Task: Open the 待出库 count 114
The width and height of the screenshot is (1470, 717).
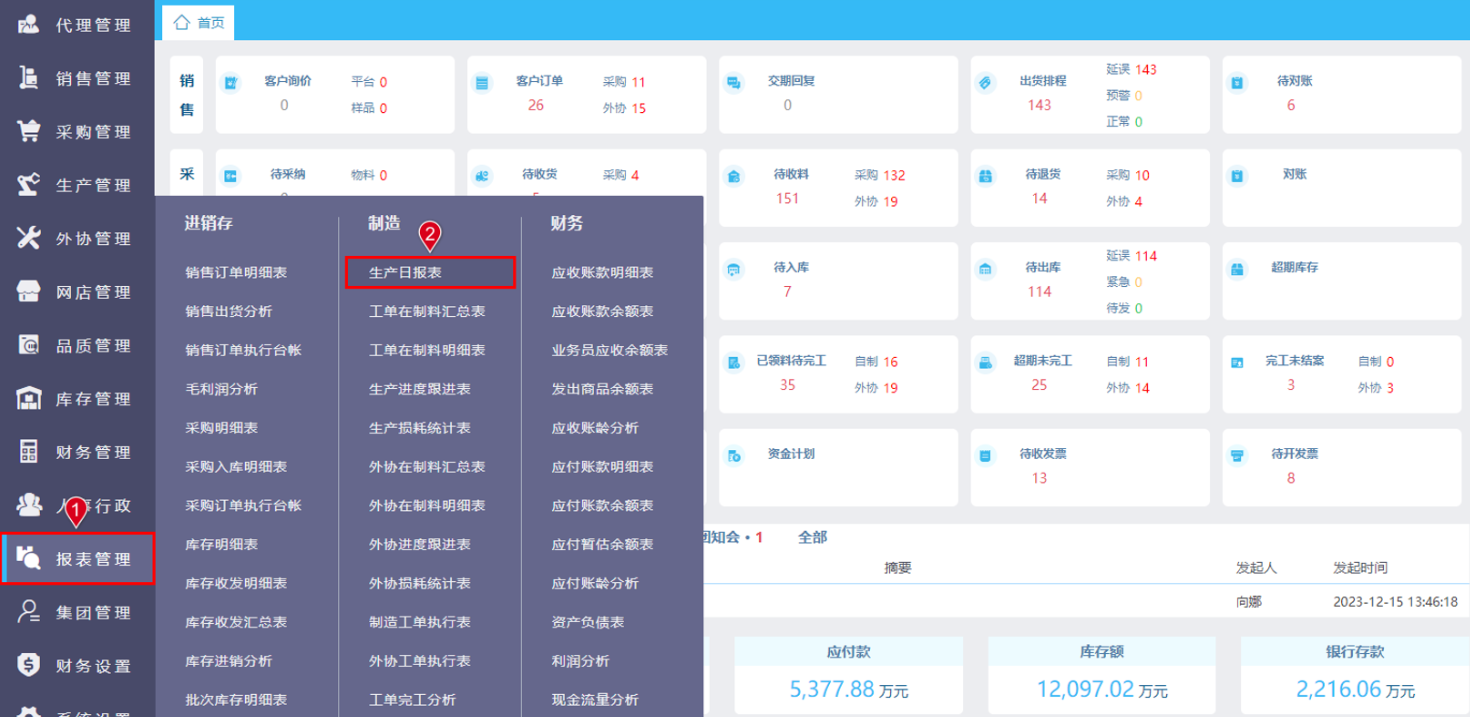Action: click(1039, 291)
